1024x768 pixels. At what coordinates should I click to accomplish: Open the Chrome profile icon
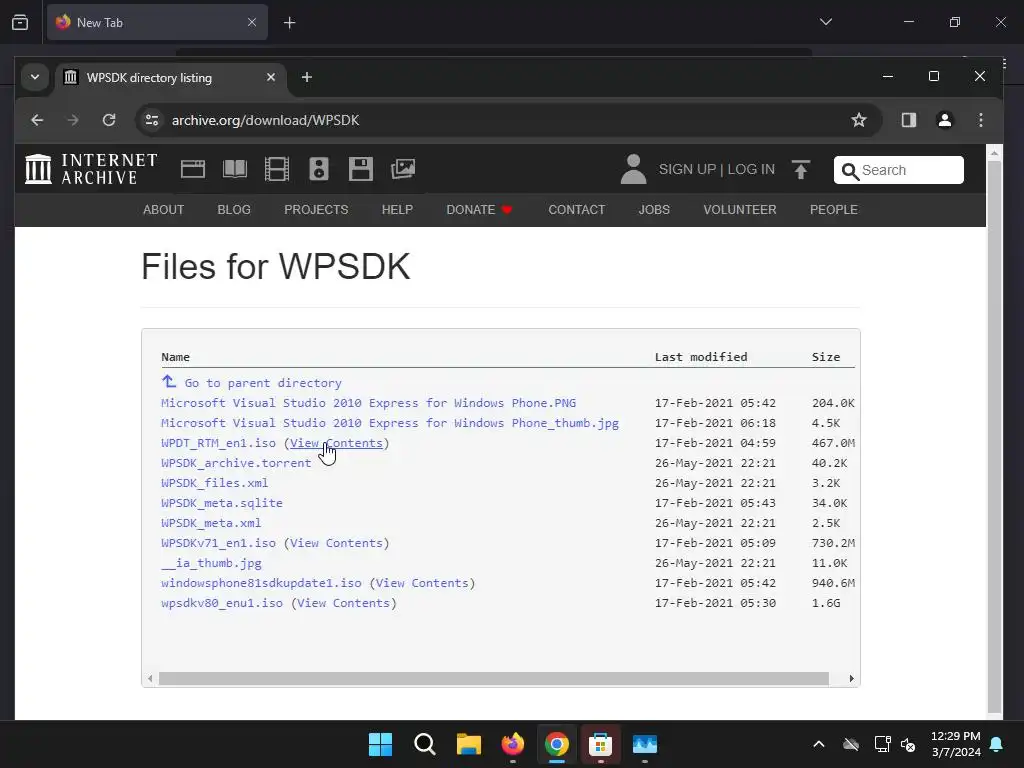(x=944, y=120)
